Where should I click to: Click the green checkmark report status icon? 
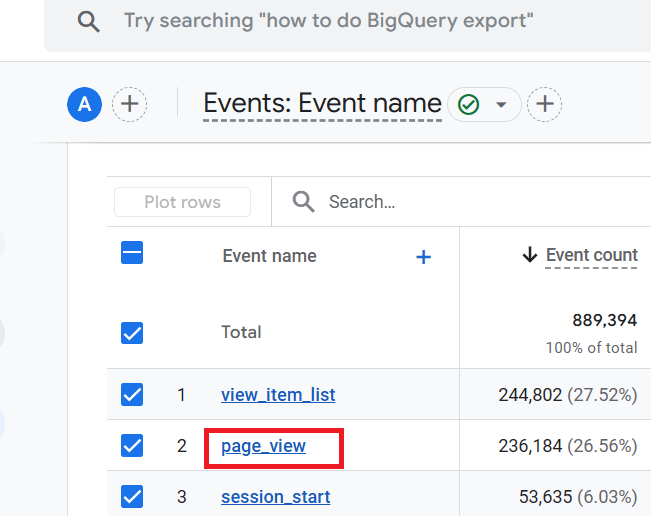468,104
